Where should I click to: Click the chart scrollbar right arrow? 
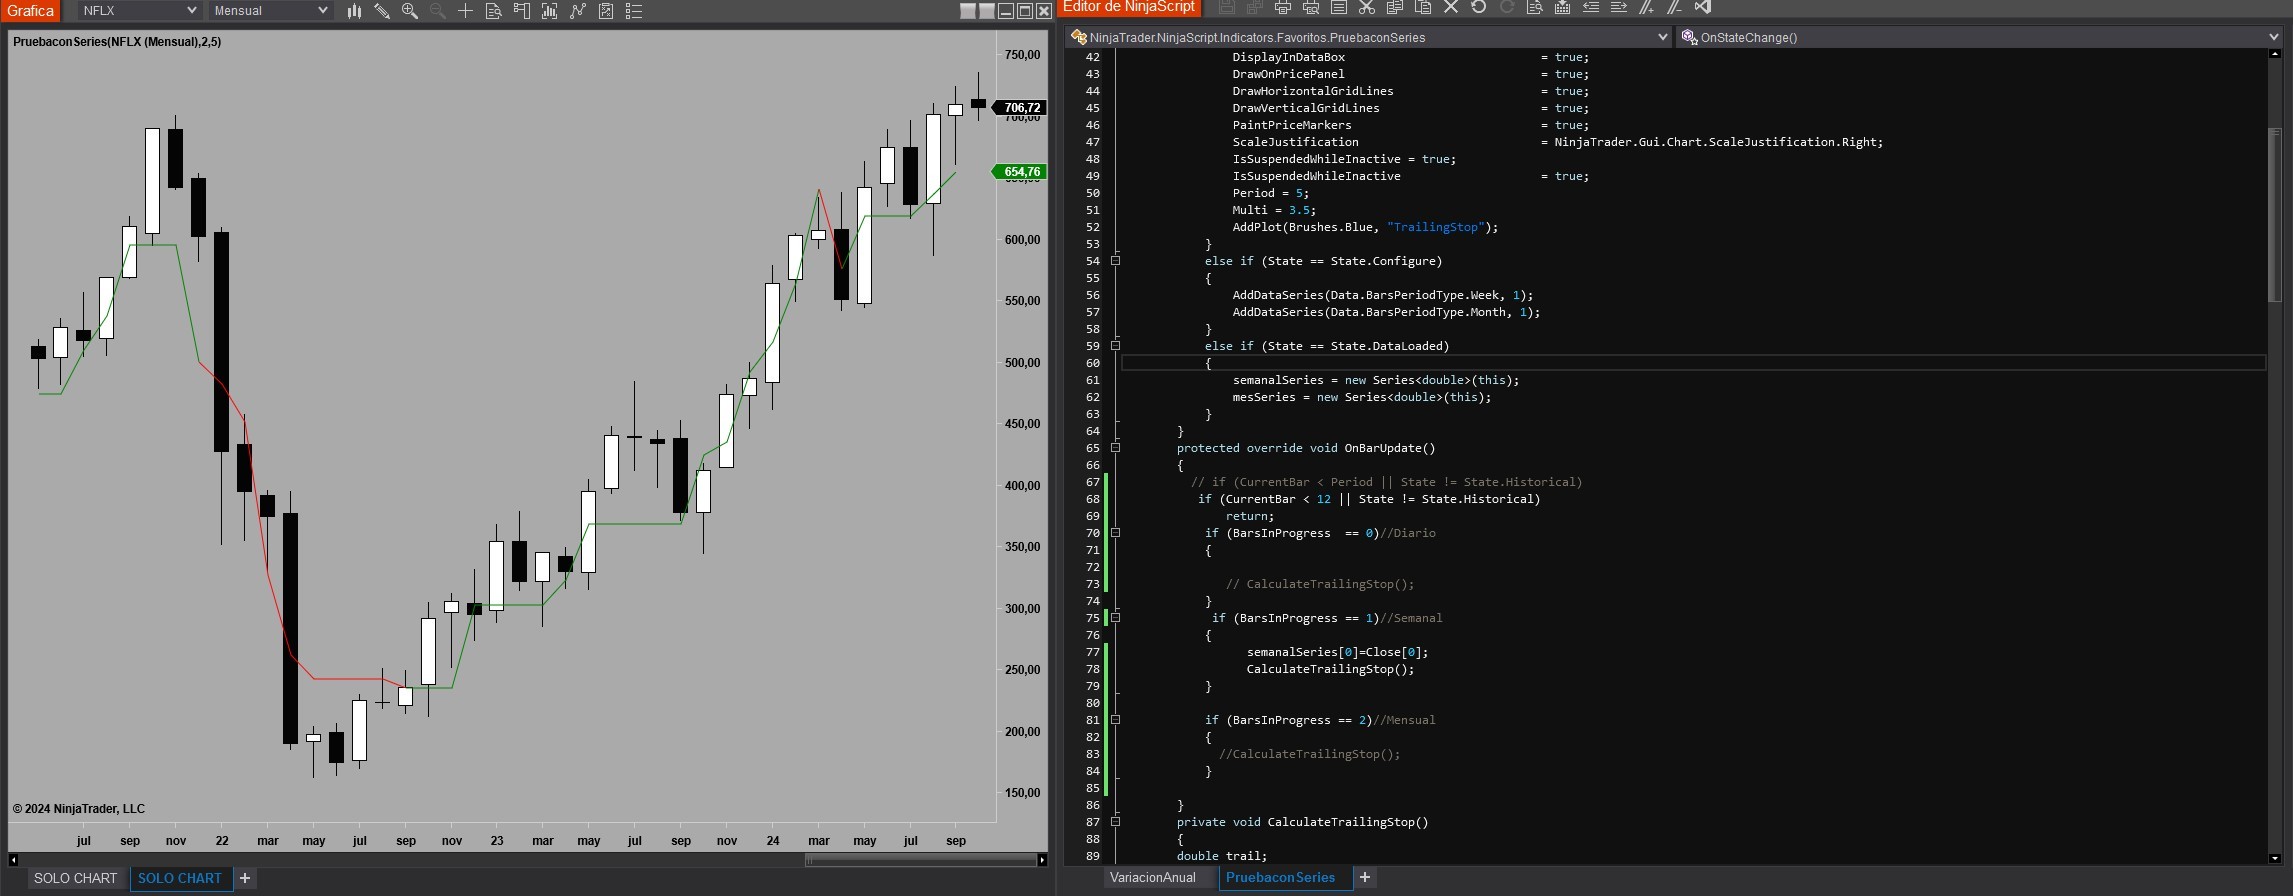click(x=1042, y=859)
